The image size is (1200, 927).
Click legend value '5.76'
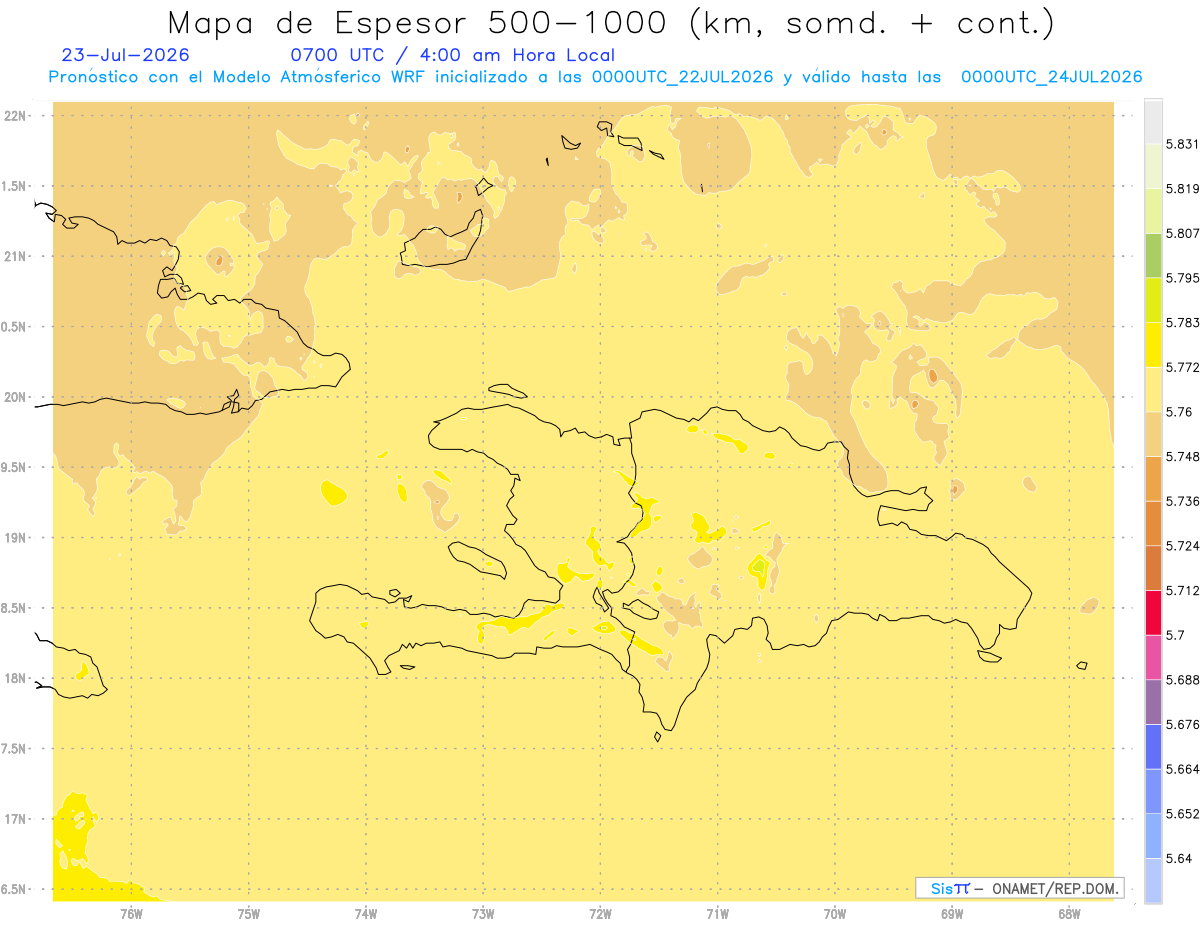coord(1179,412)
